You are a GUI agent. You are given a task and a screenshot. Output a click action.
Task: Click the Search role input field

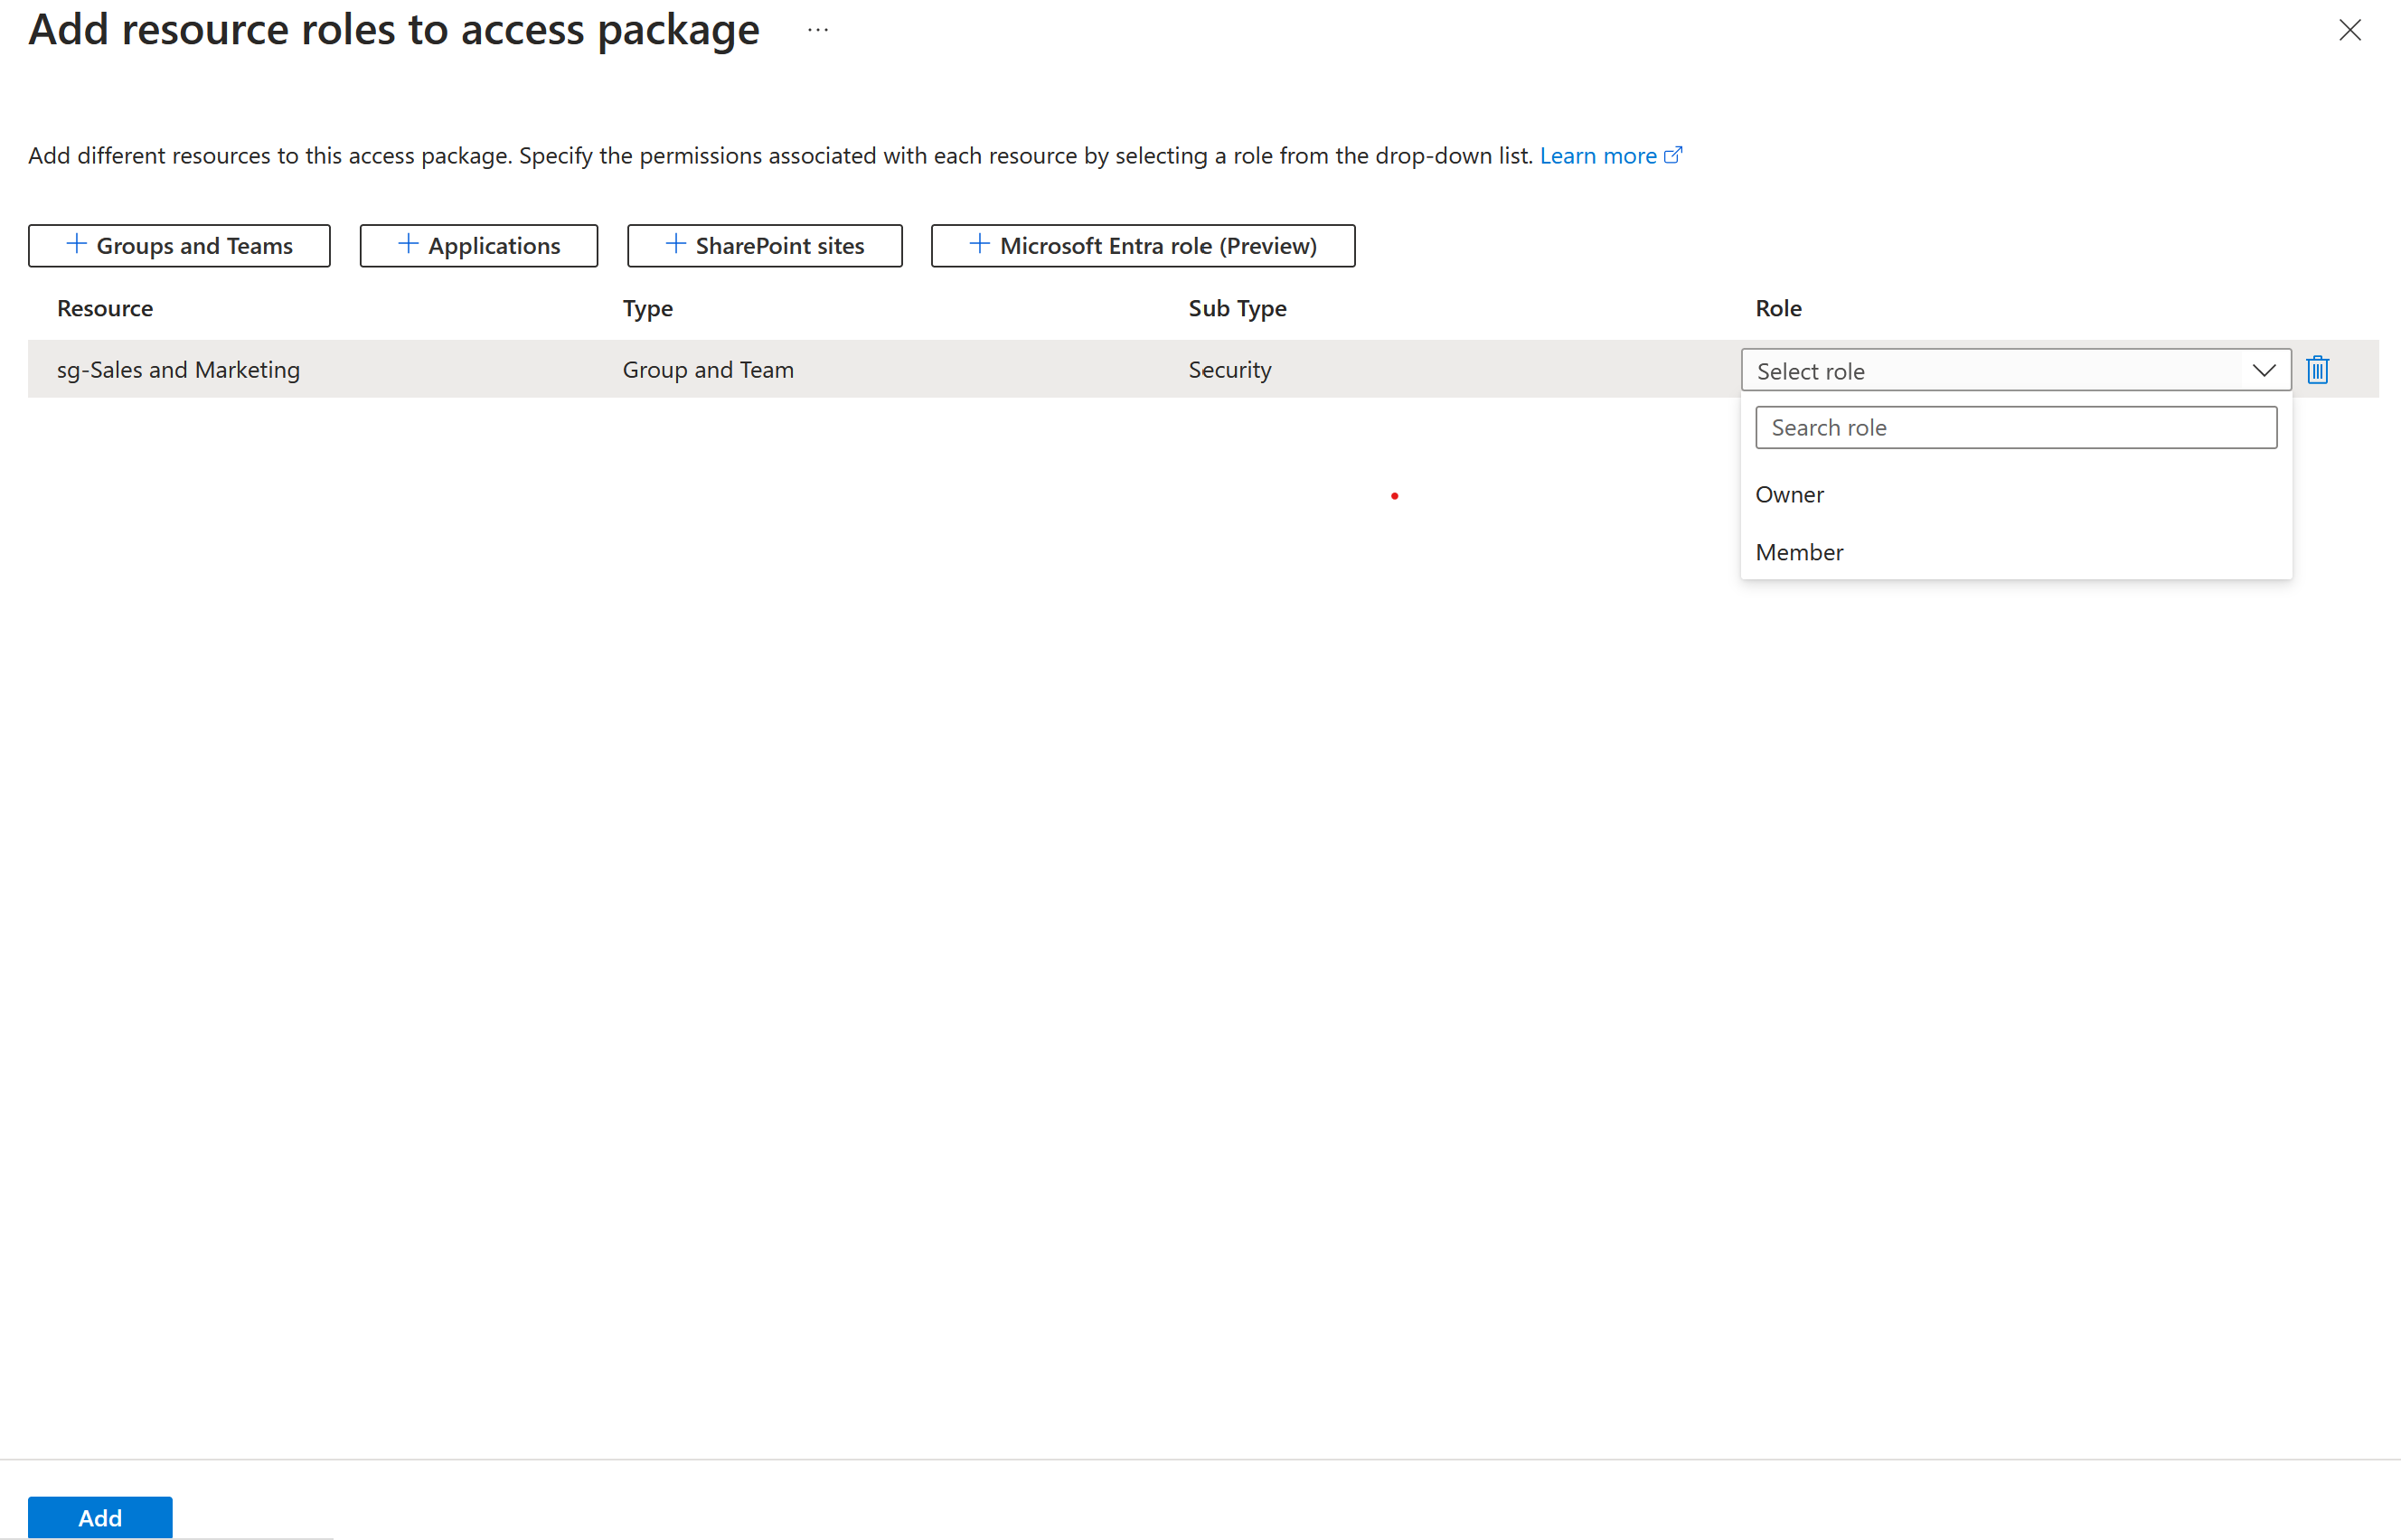pos(2018,427)
